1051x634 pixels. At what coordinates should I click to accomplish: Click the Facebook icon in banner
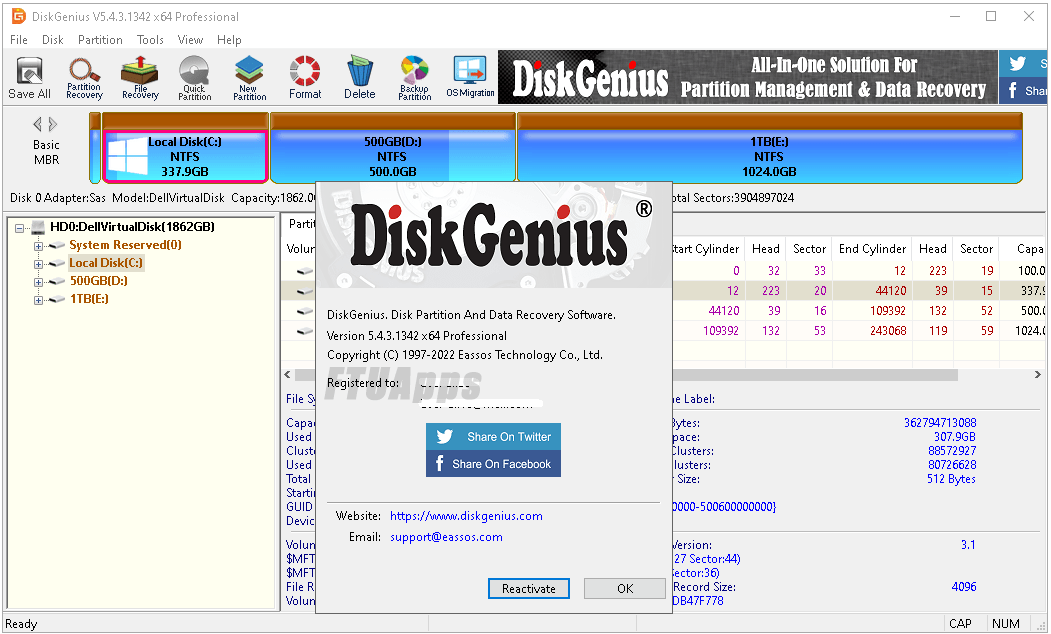pyautogui.click(x=1013, y=90)
